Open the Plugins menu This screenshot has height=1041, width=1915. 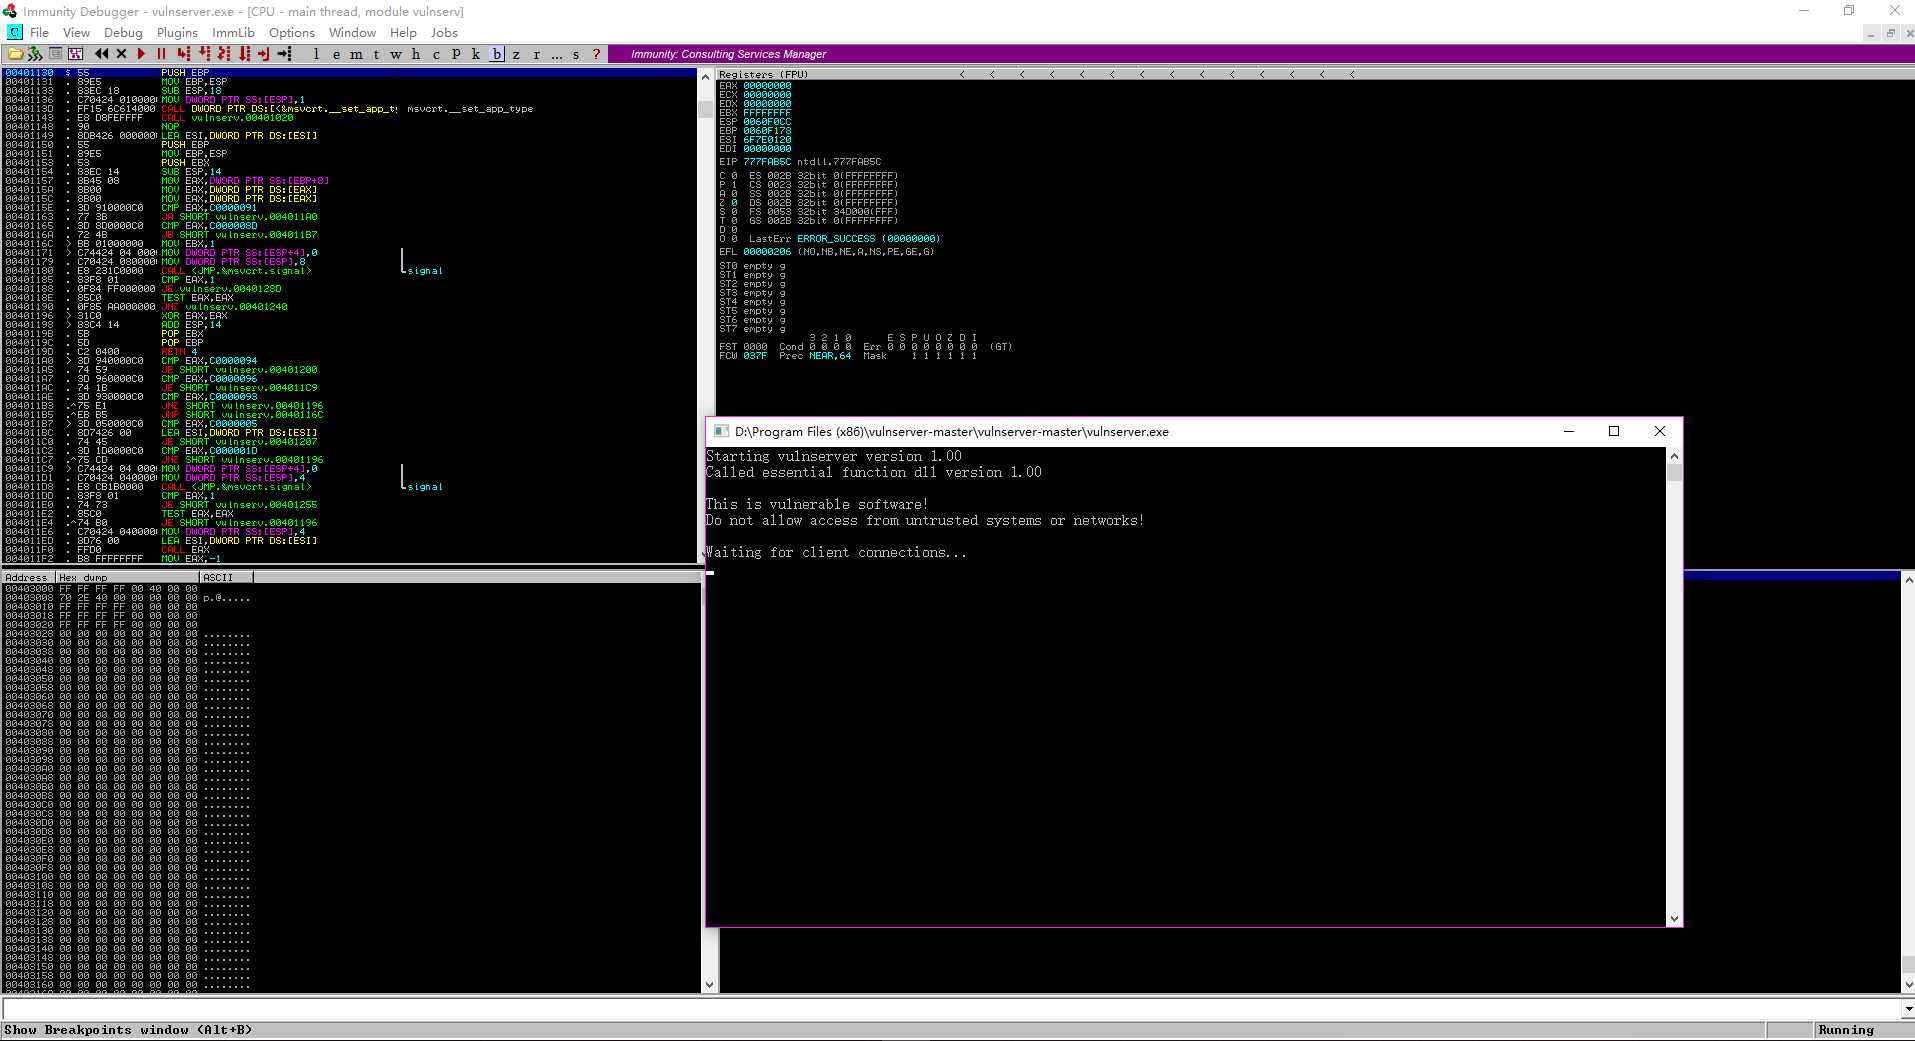tap(177, 33)
